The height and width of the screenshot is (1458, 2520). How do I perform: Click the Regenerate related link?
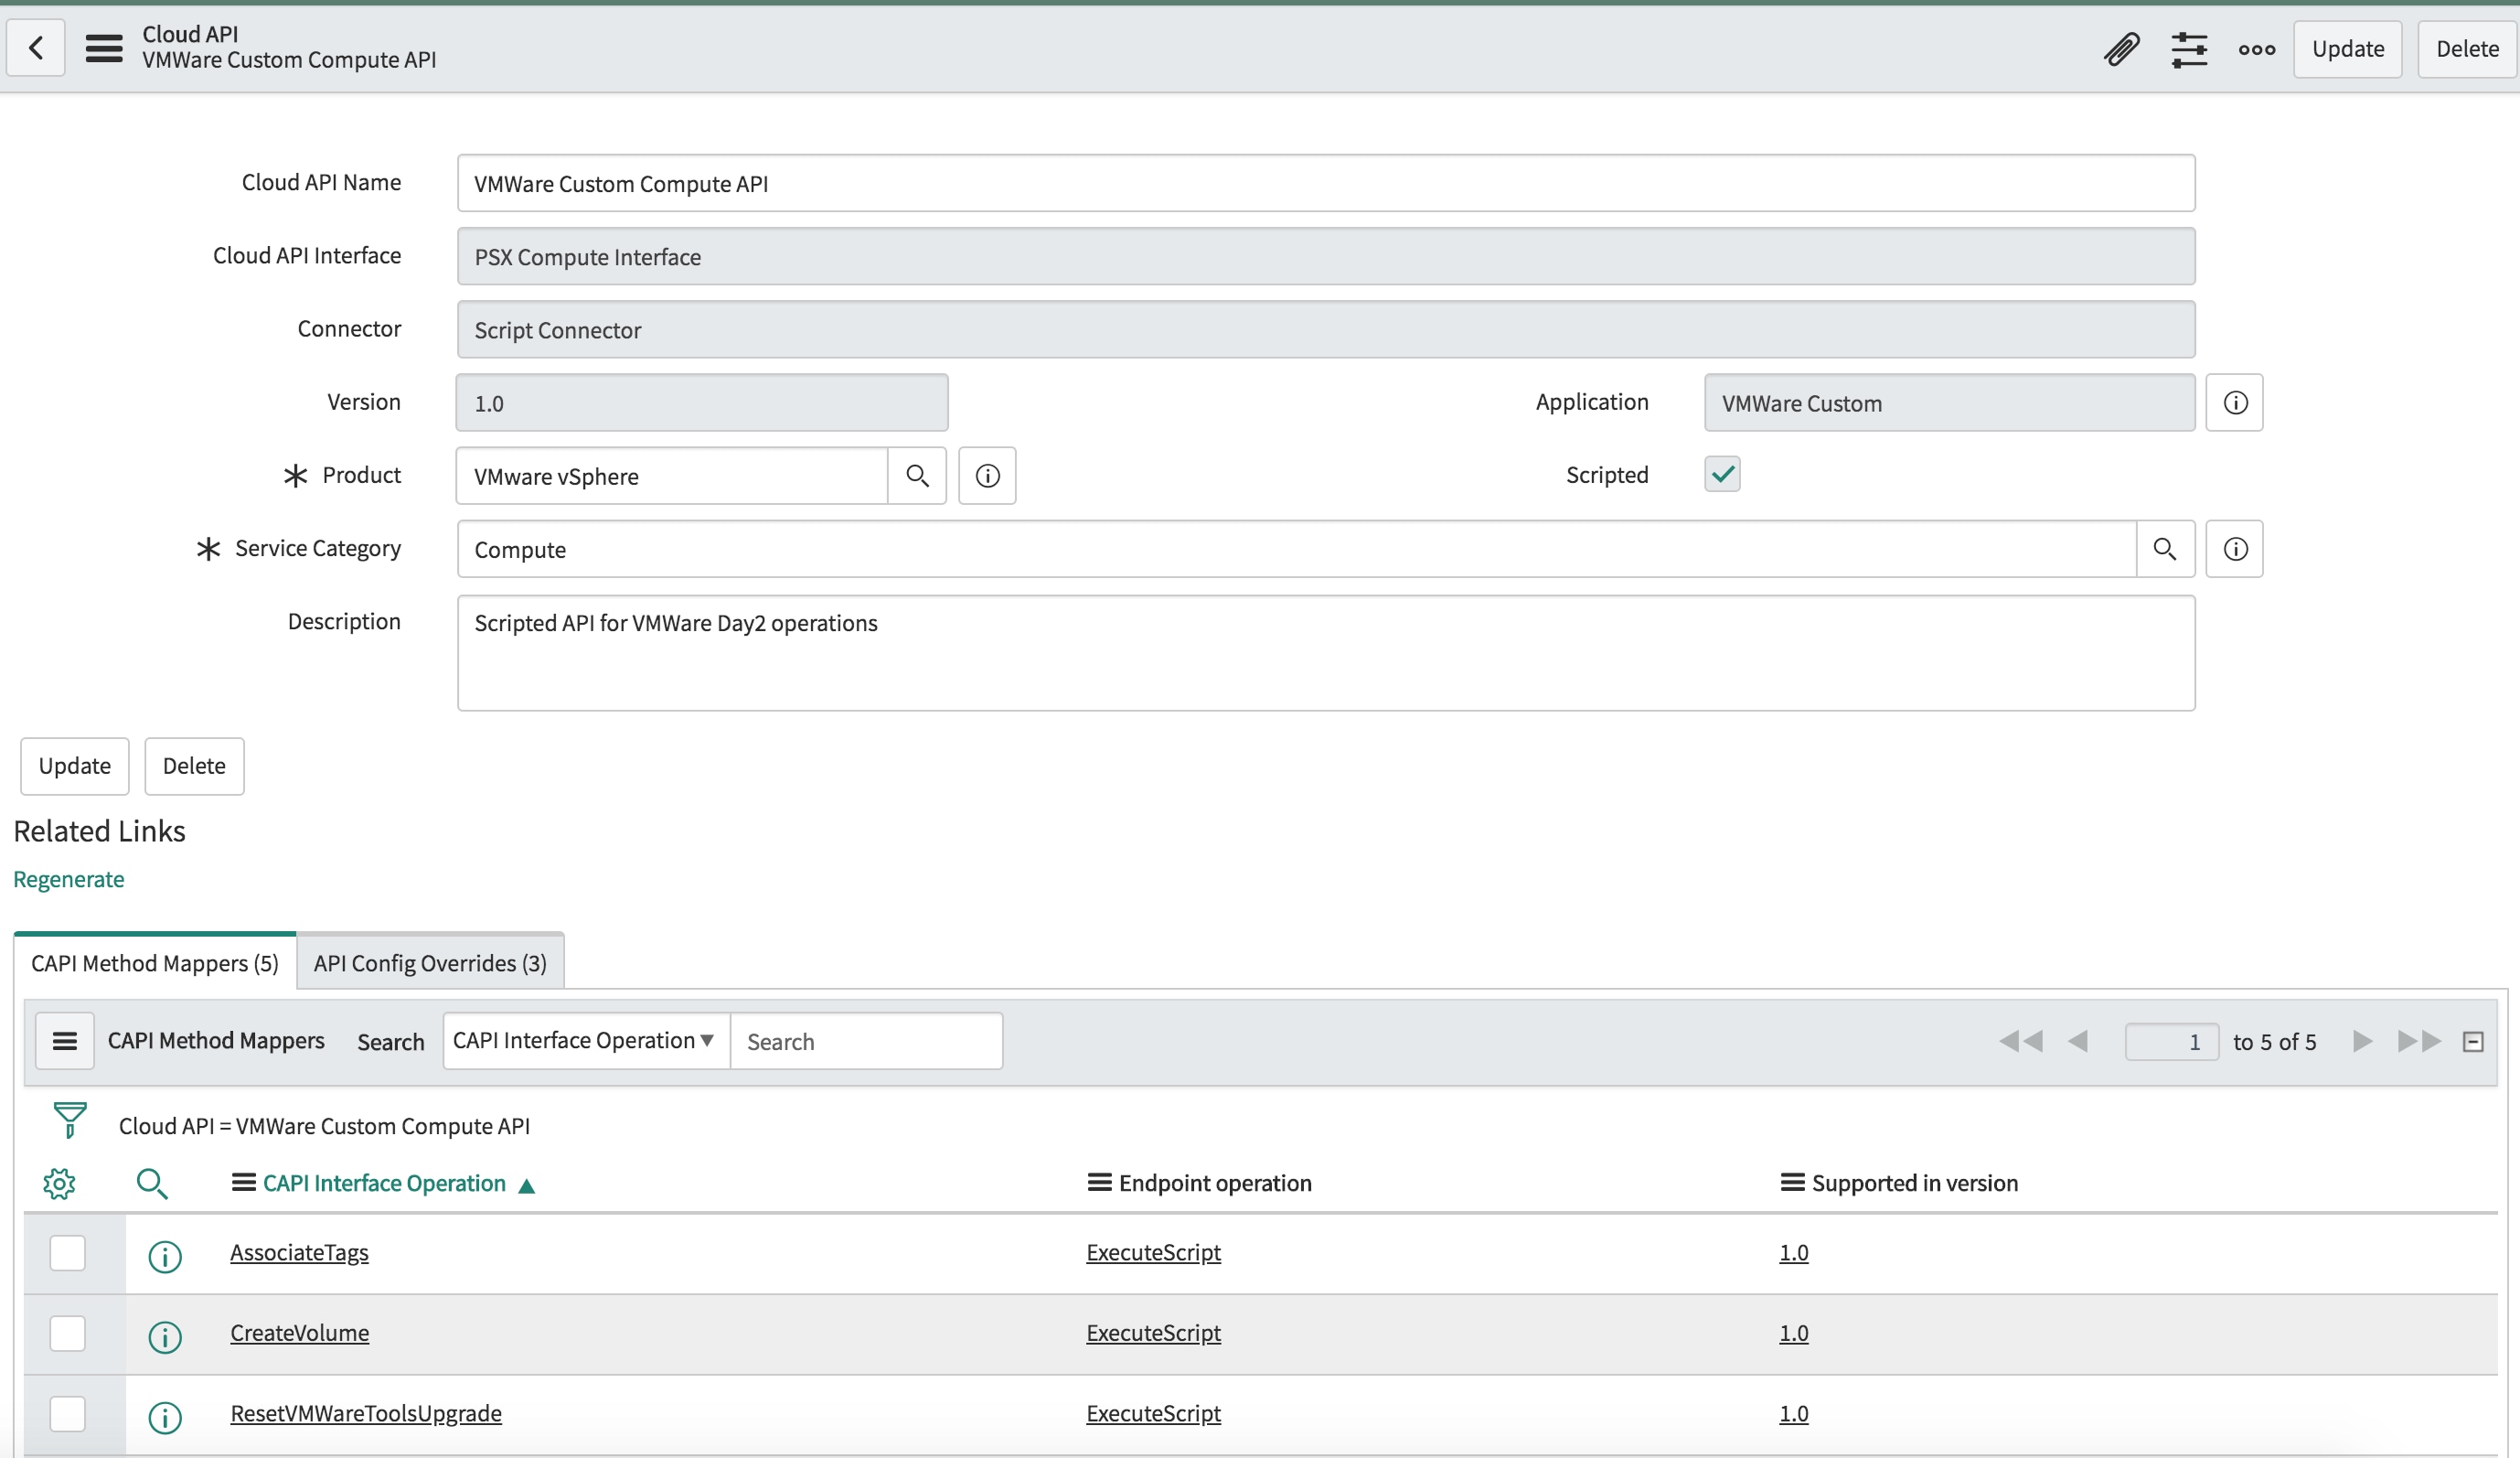pyautogui.click(x=69, y=878)
